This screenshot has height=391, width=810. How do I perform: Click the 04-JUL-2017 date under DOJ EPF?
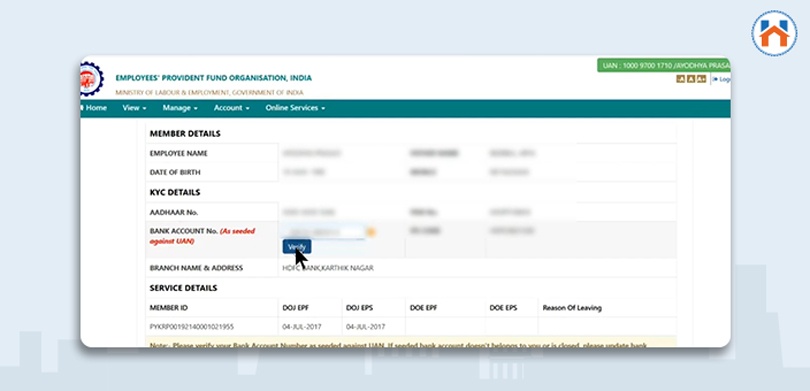coord(302,327)
